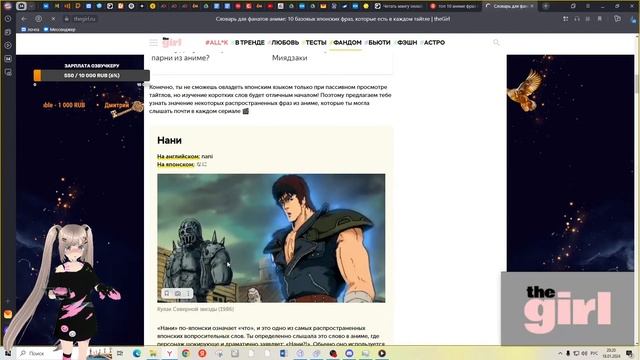
Task: Stop page loading with the X button
Action: 53,19
